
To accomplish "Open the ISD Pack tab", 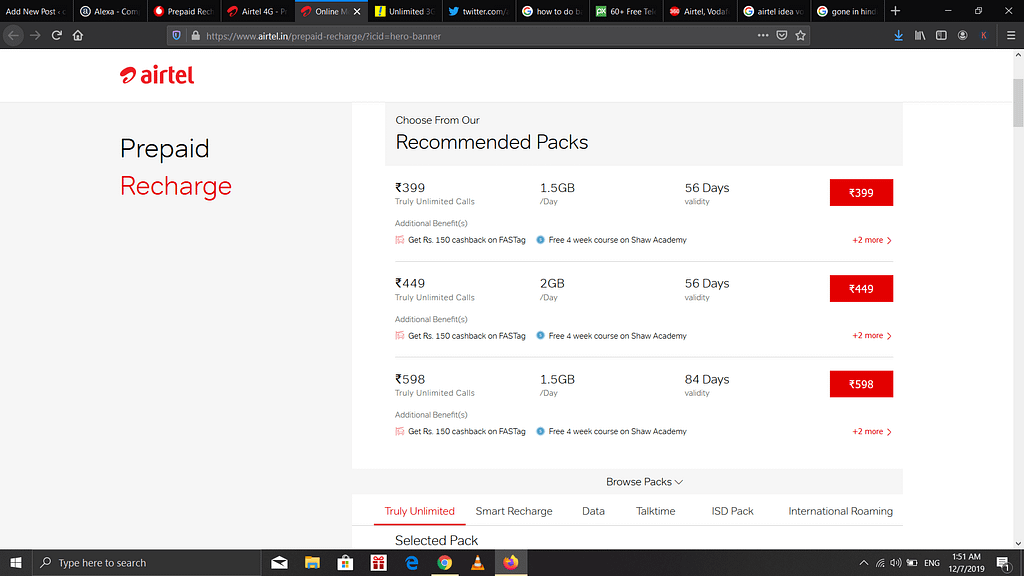I will coord(732,511).
